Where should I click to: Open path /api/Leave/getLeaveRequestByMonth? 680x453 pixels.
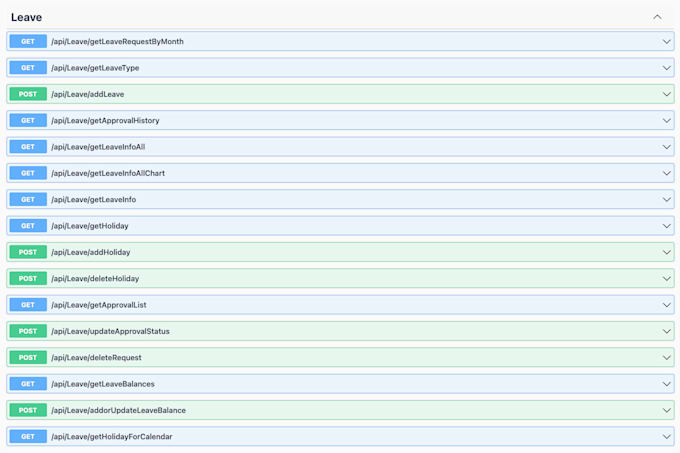point(118,42)
